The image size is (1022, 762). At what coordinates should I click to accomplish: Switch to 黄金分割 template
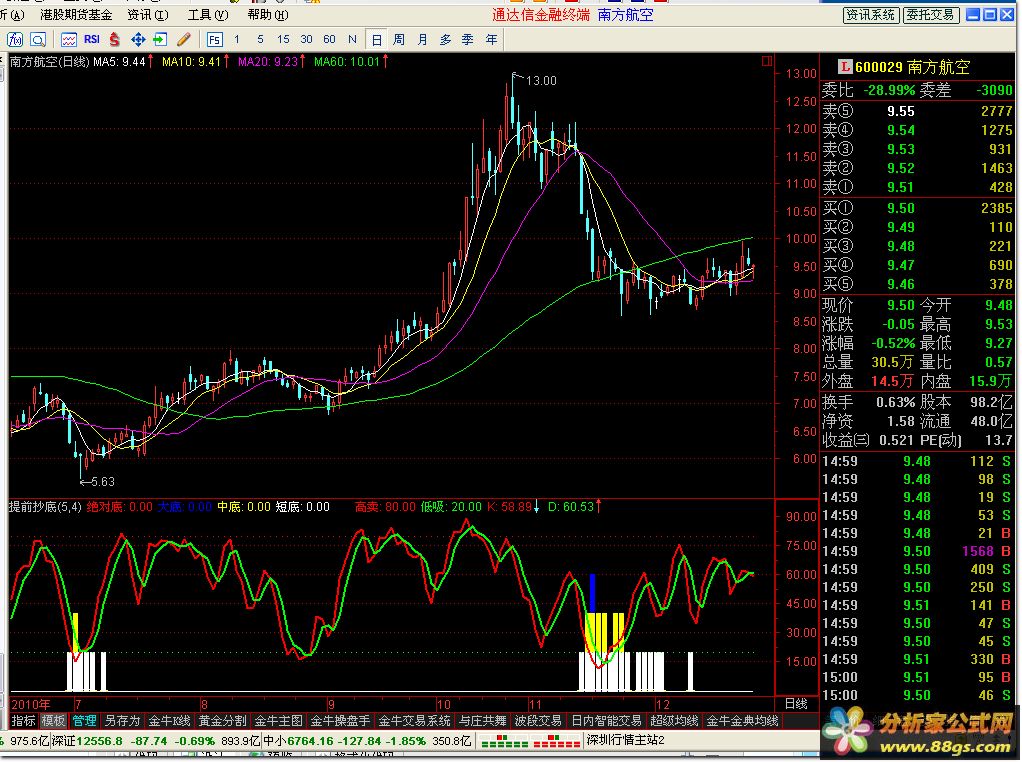coord(223,721)
